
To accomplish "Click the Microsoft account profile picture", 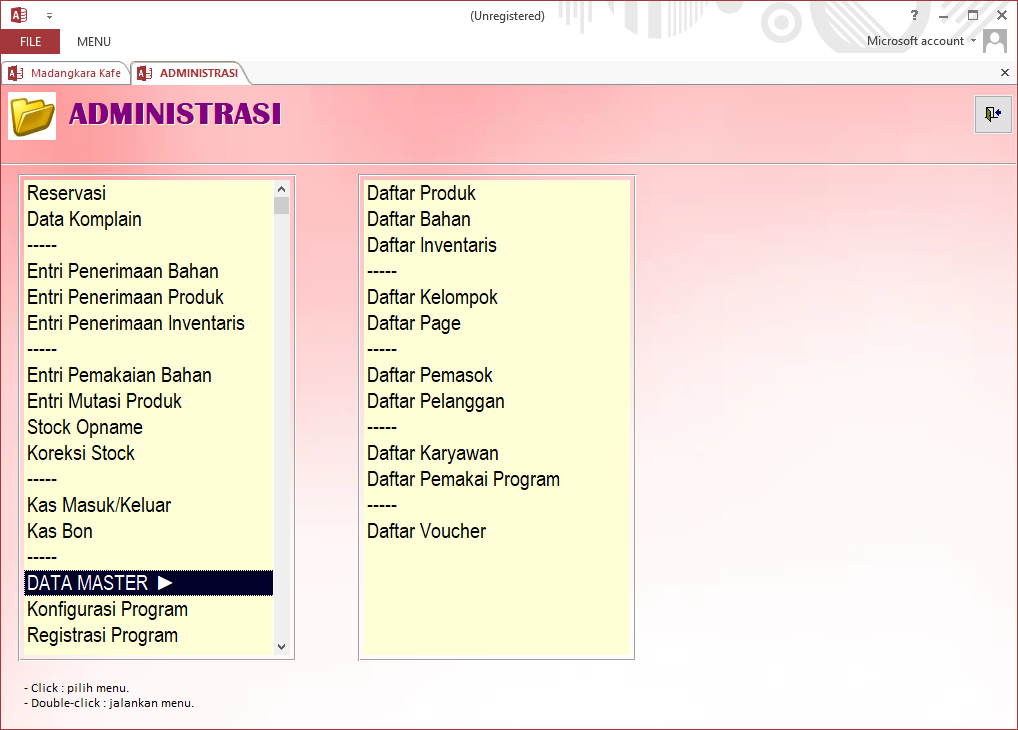I will pos(994,41).
